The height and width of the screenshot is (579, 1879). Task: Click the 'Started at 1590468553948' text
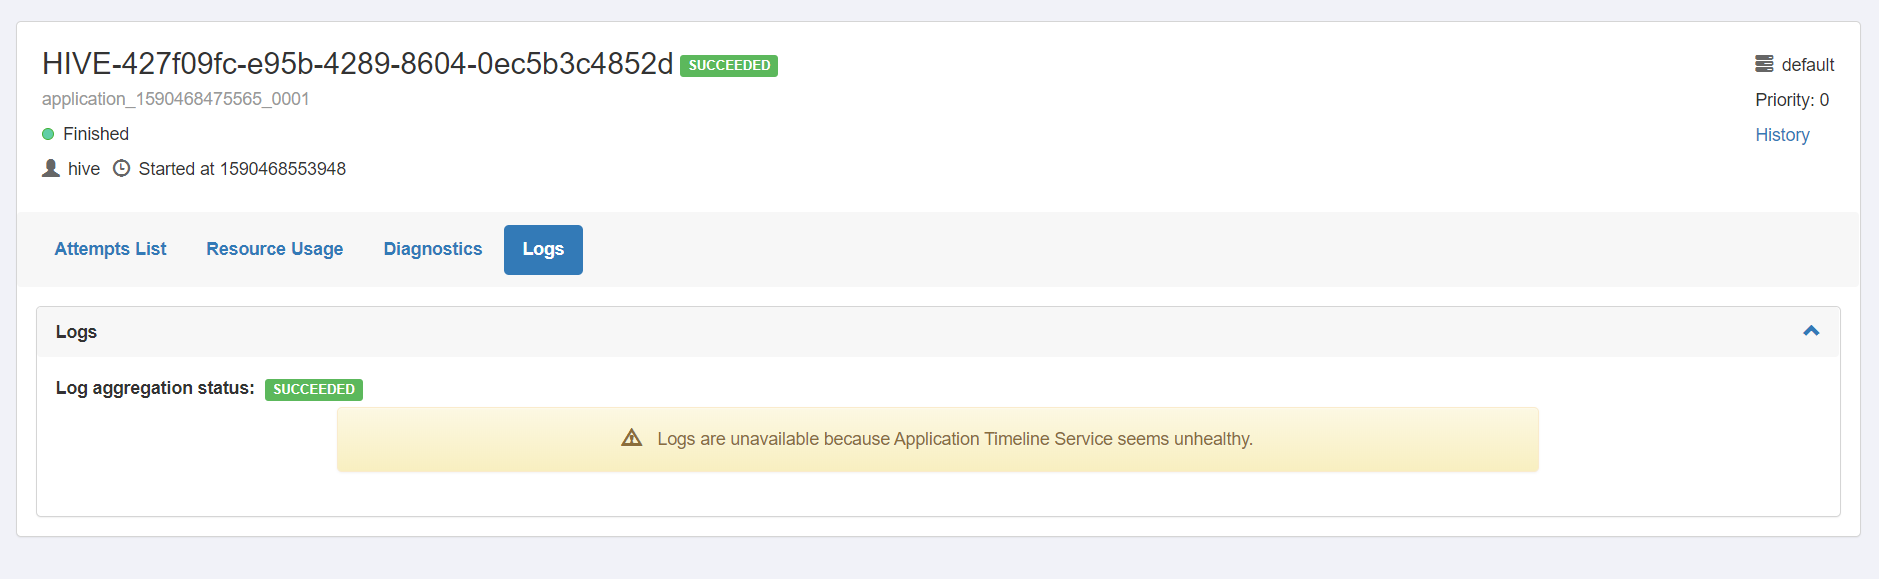[242, 169]
